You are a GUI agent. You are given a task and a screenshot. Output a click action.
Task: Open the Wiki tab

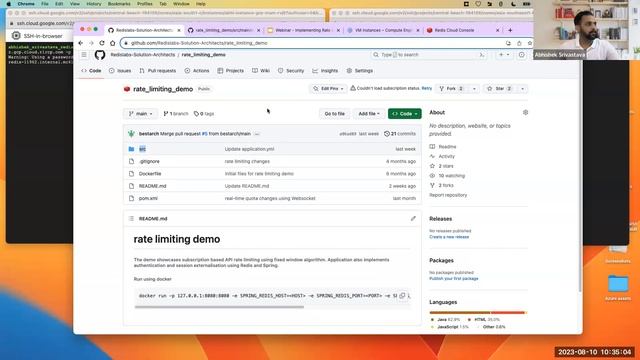pos(261,71)
